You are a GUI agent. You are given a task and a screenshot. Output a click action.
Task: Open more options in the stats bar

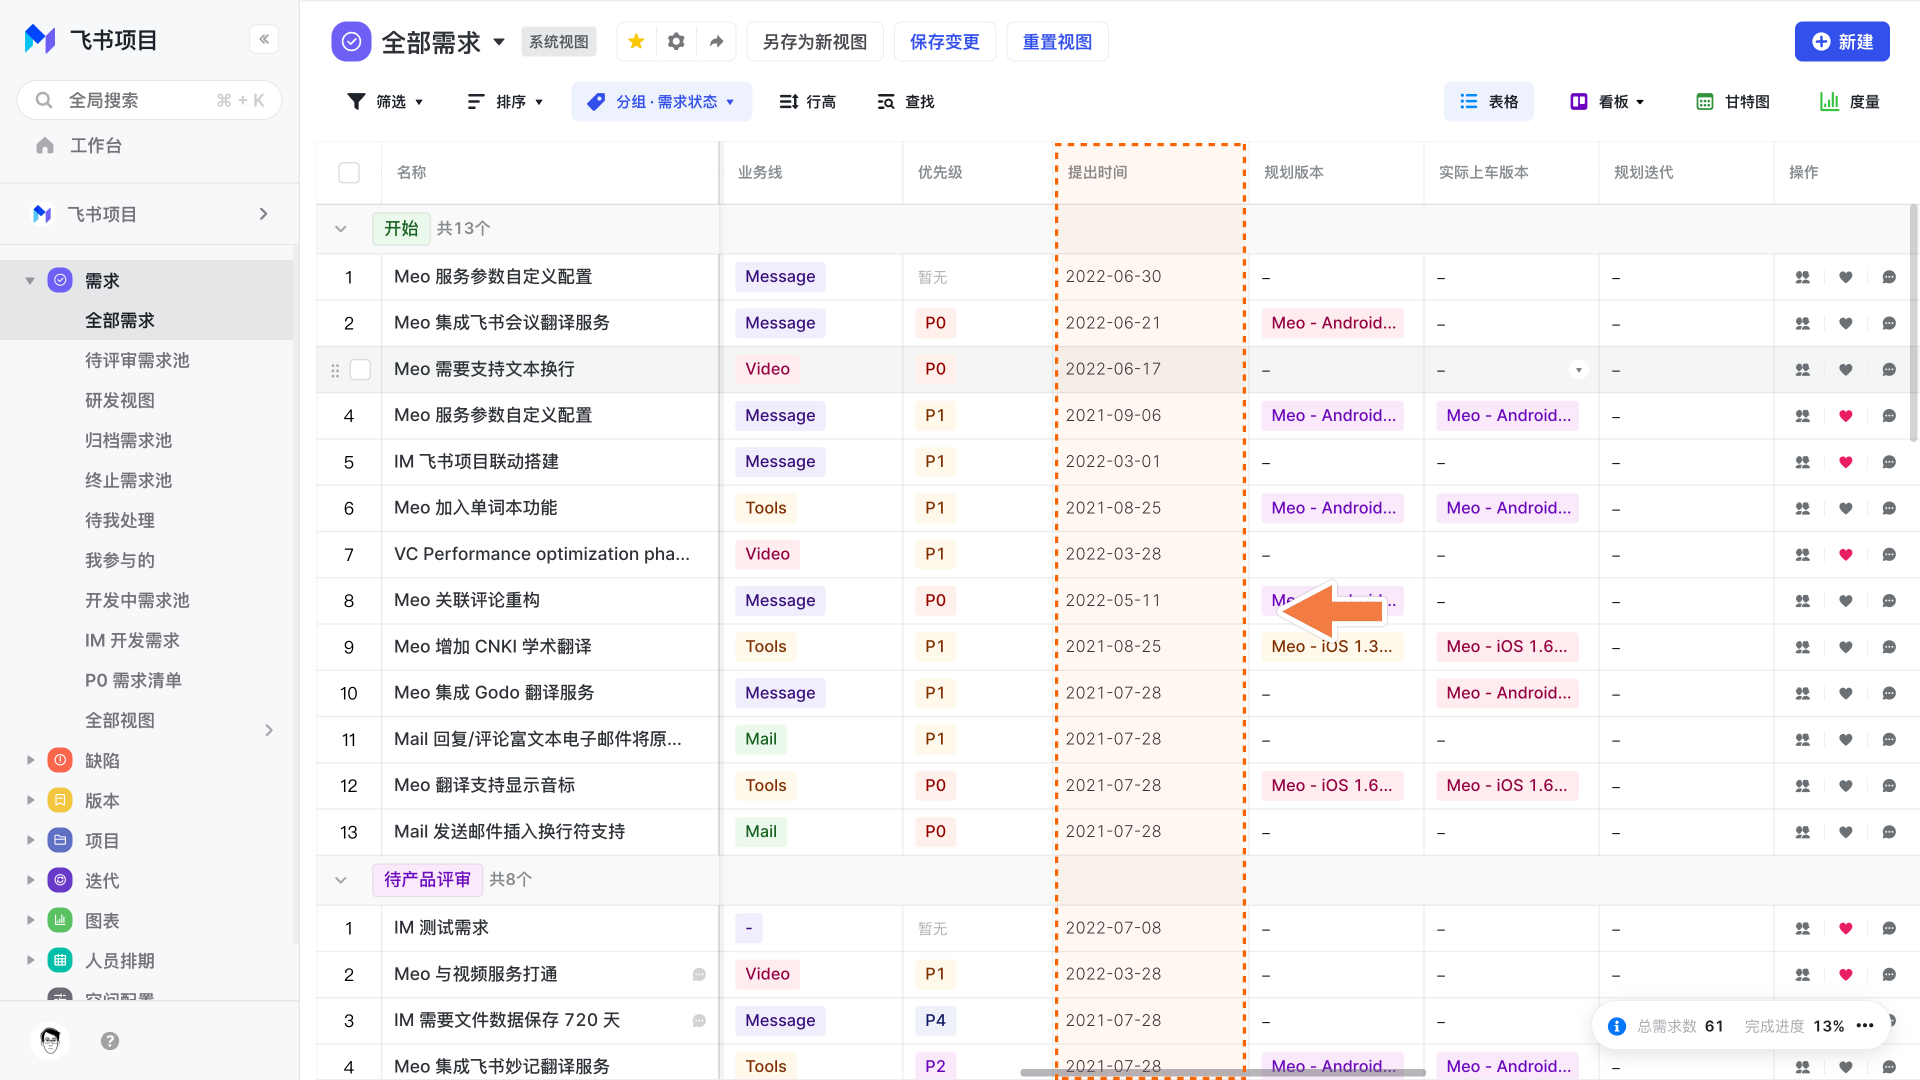pos(1865,1026)
